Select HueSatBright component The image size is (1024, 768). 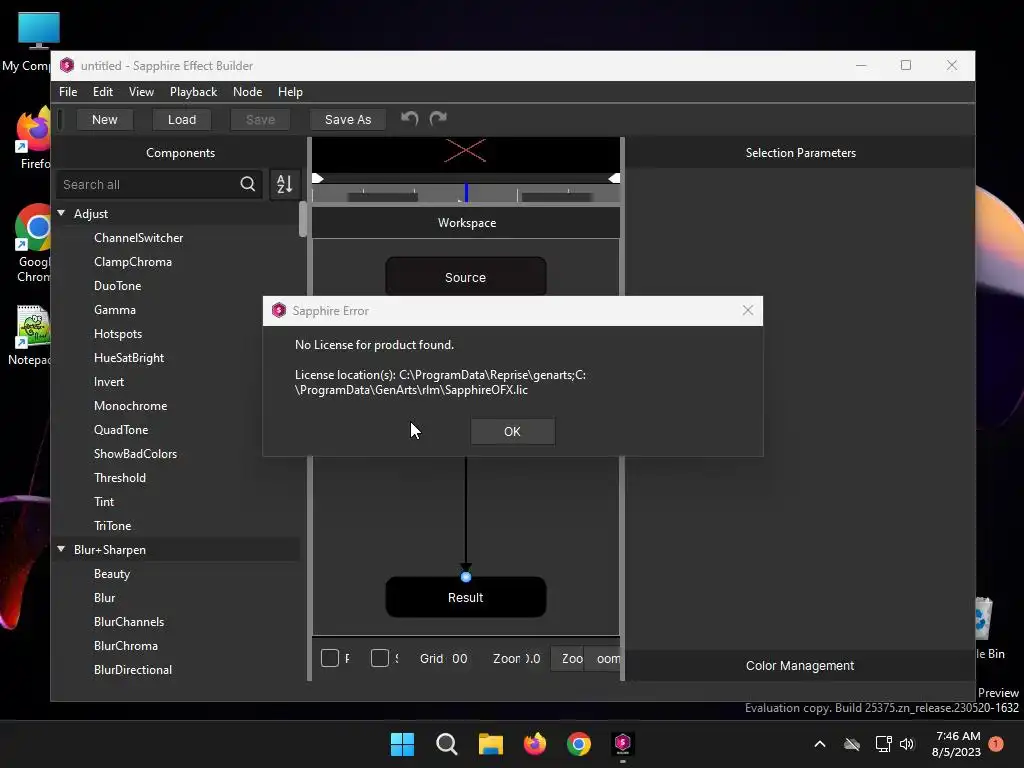[x=129, y=358]
